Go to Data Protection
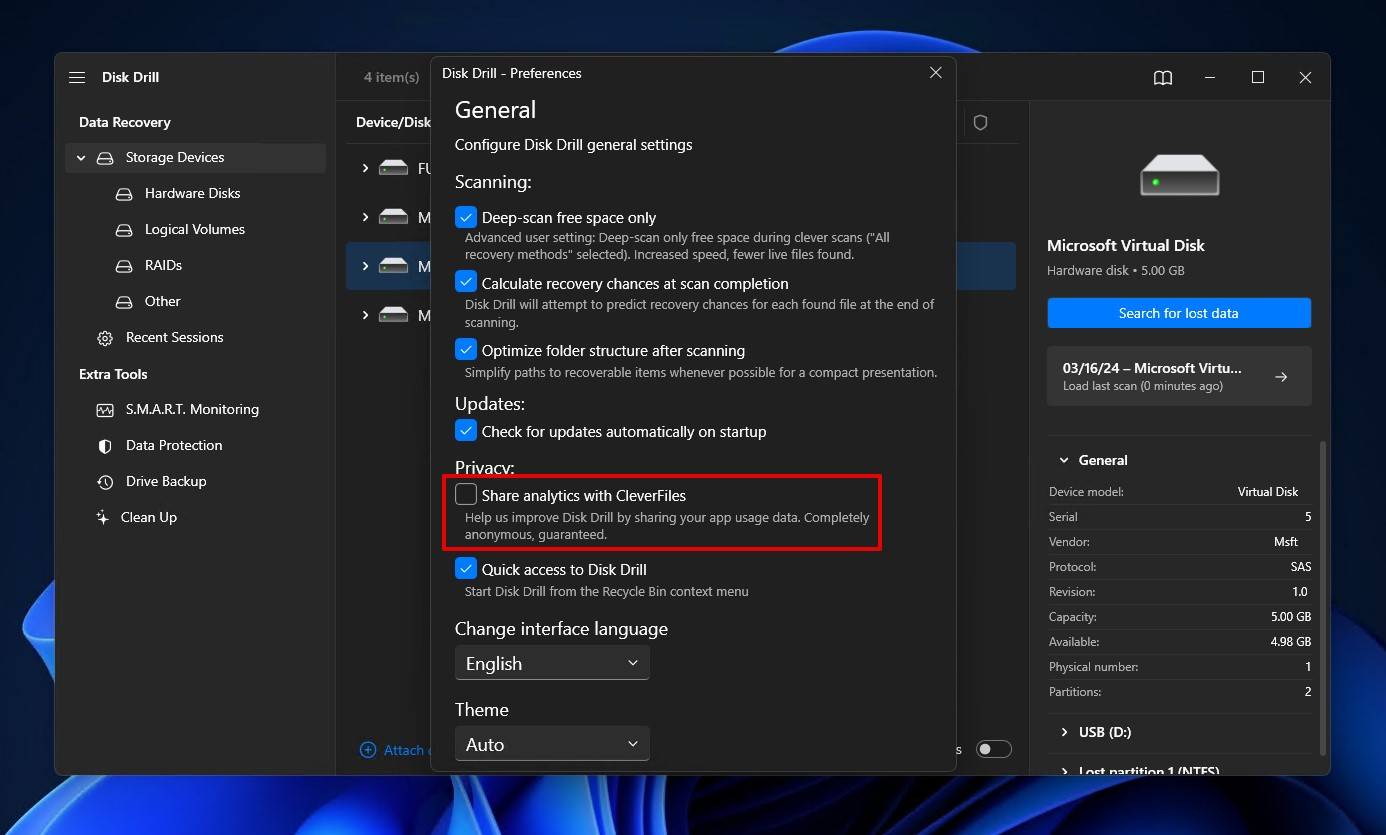This screenshot has height=835, width=1386. (x=174, y=445)
